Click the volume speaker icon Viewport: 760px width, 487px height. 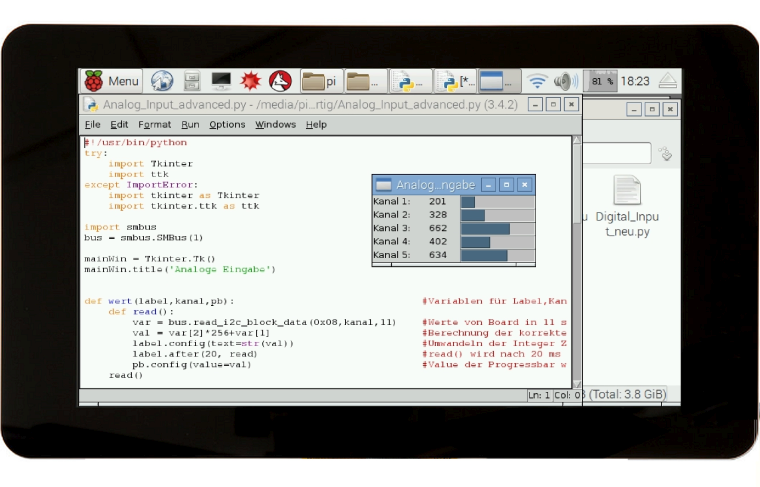[565, 81]
